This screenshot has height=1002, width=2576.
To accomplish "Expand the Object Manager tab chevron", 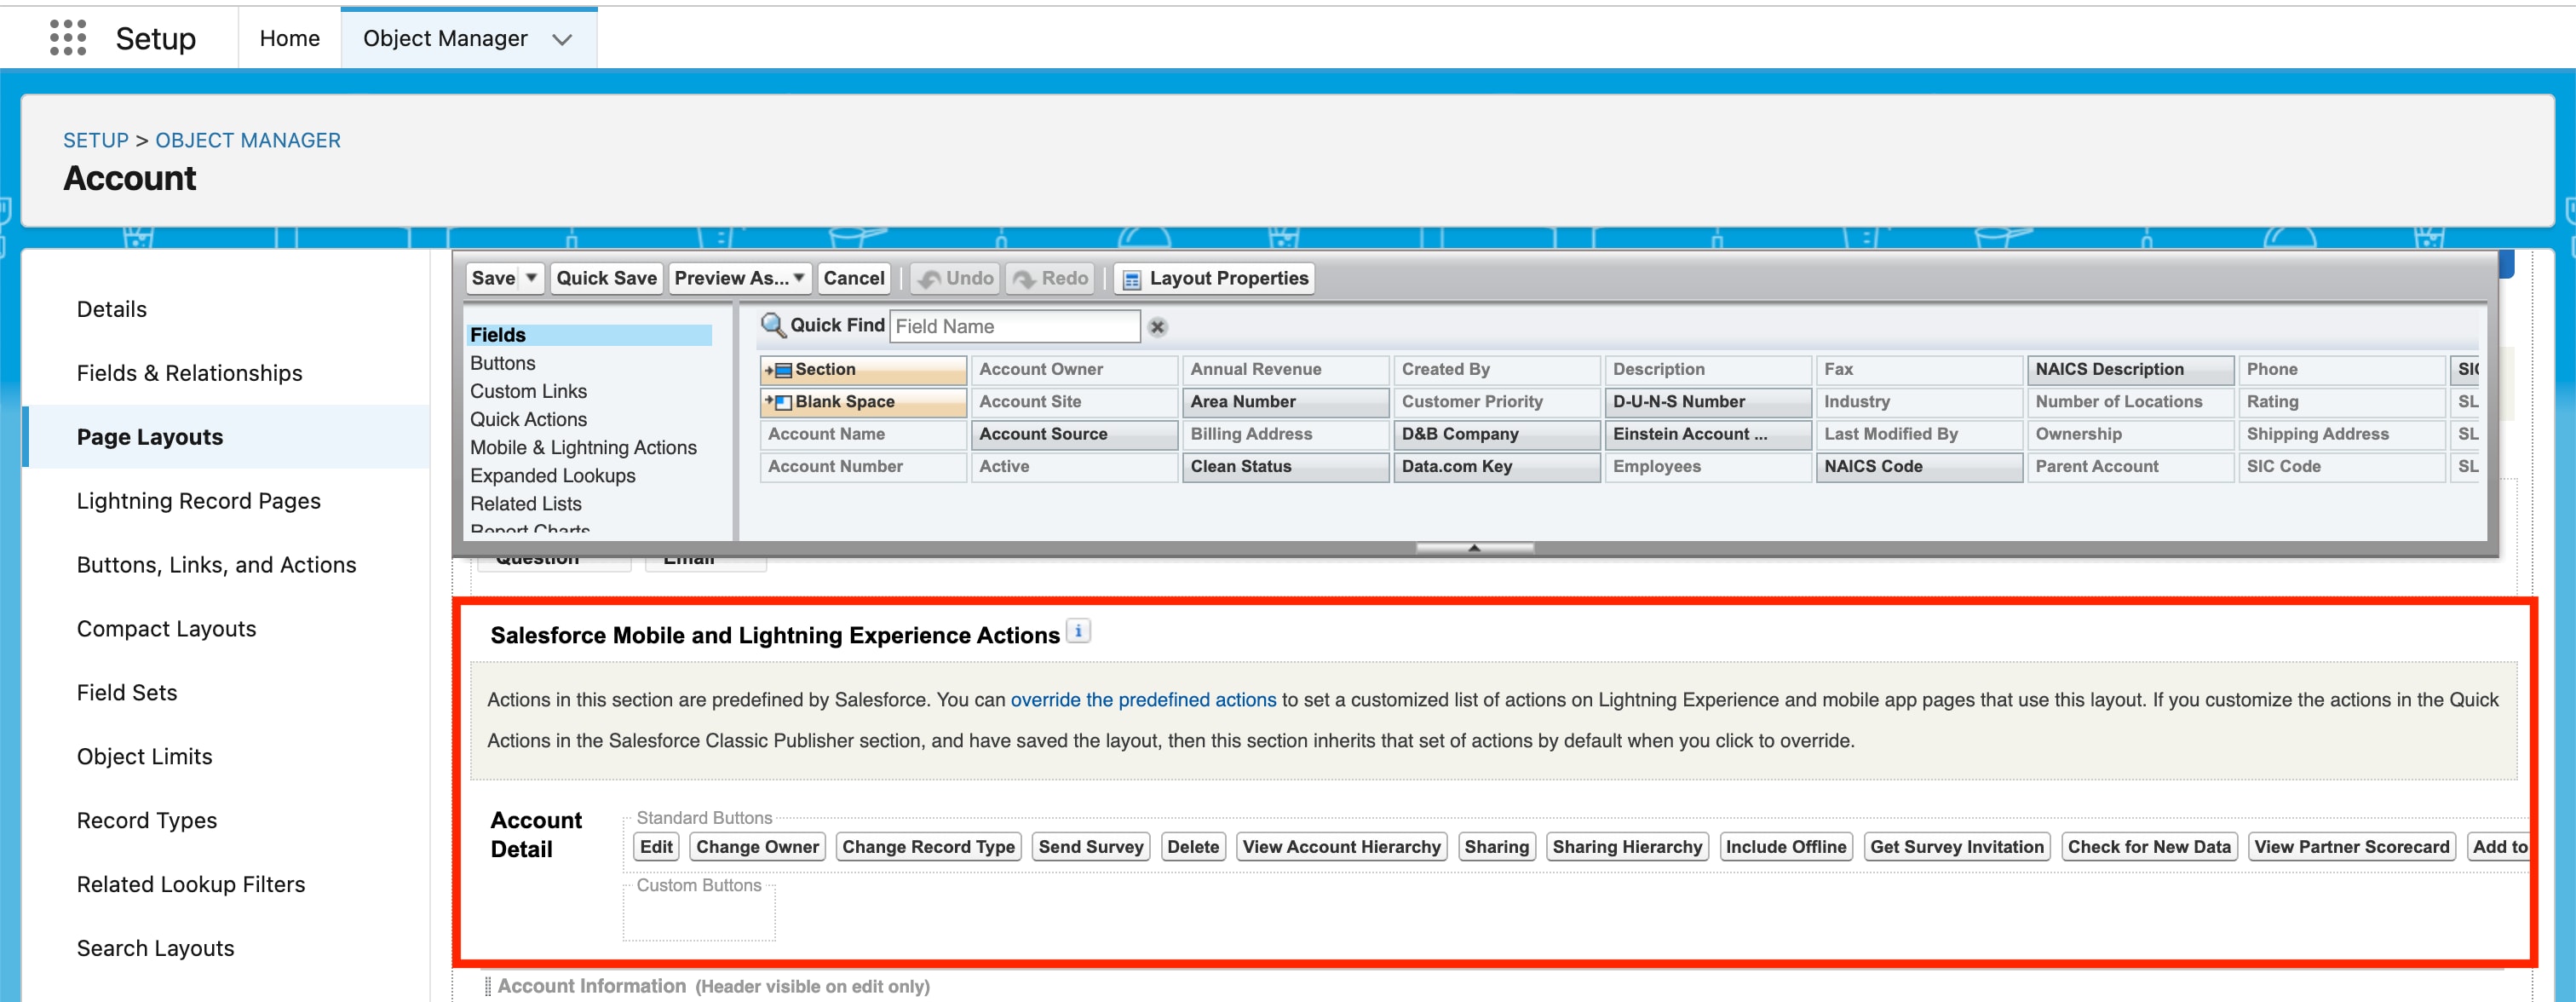I will [x=562, y=39].
